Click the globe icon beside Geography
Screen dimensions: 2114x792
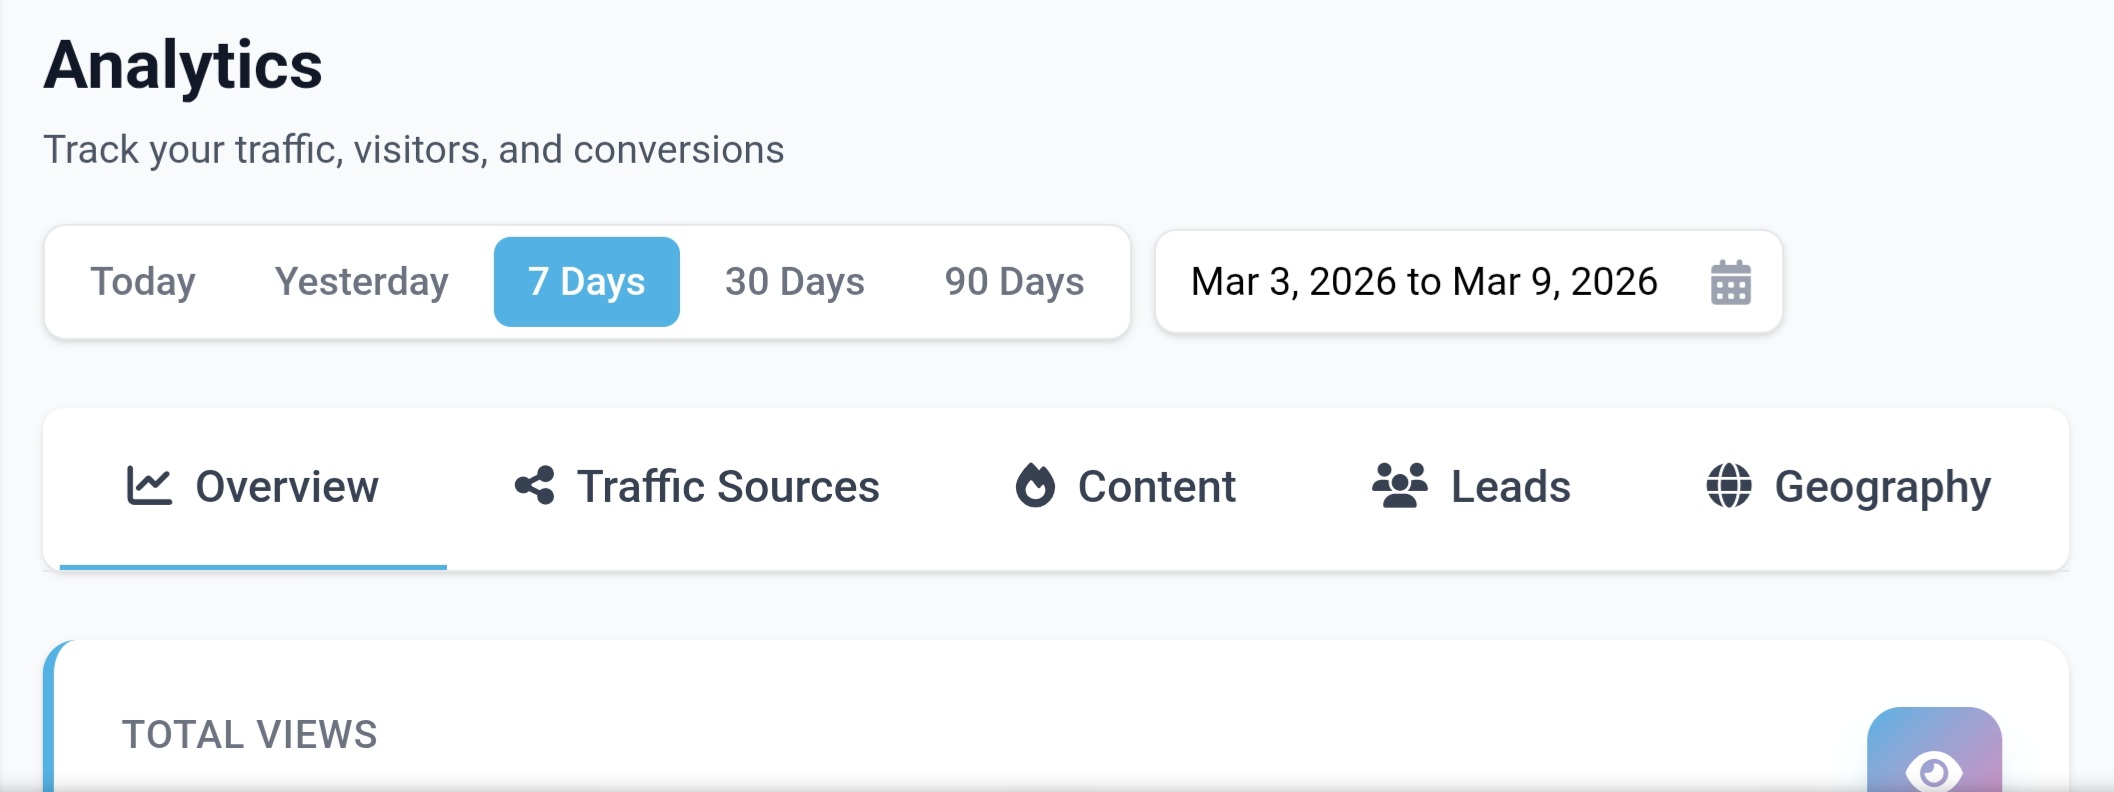pyautogui.click(x=1728, y=486)
